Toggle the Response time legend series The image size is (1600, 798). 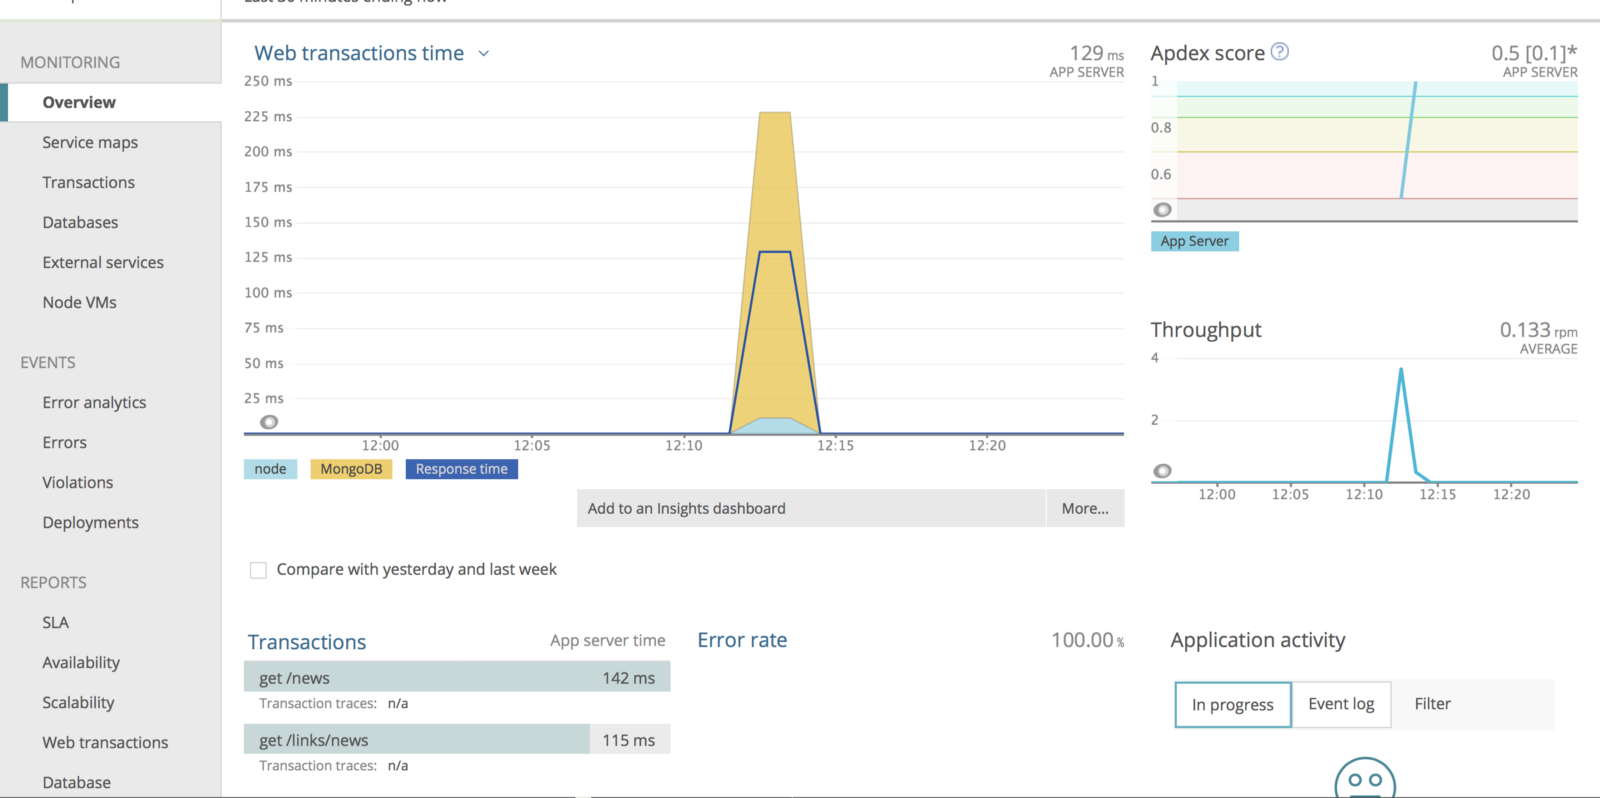point(461,469)
